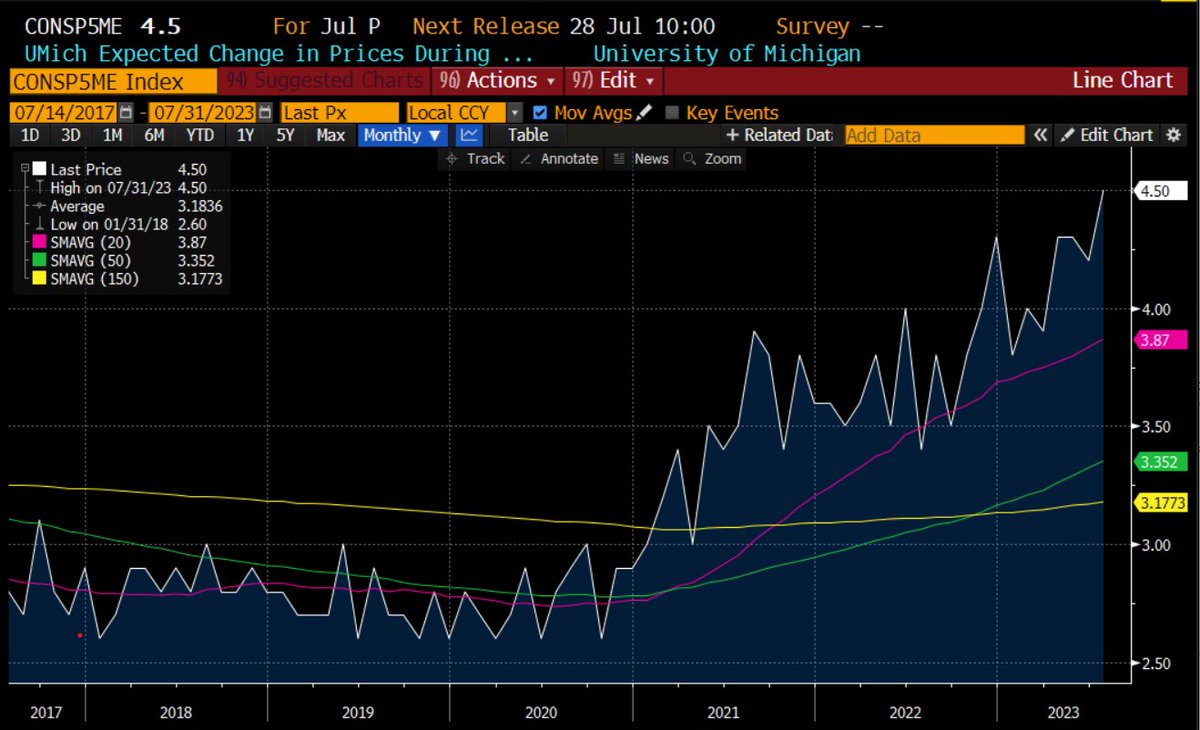This screenshot has width=1200, height=730.
Task: Open the News overlay tool
Action: tap(641, 159)
